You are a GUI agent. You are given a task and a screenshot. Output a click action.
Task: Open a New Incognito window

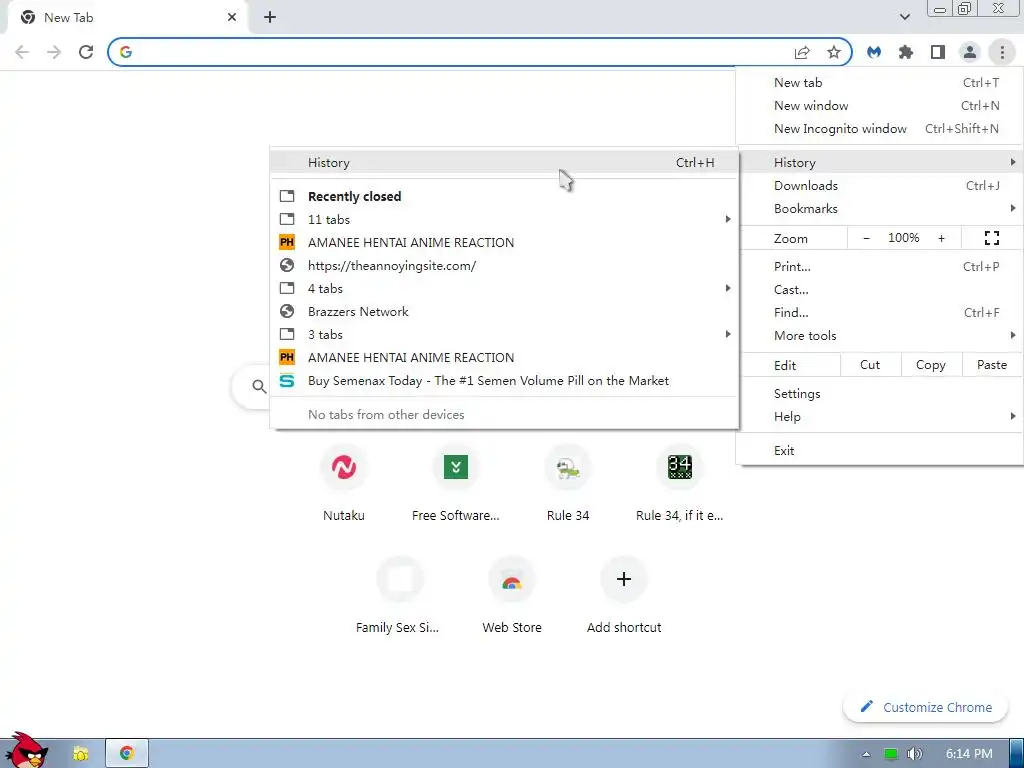coord(880,129)
